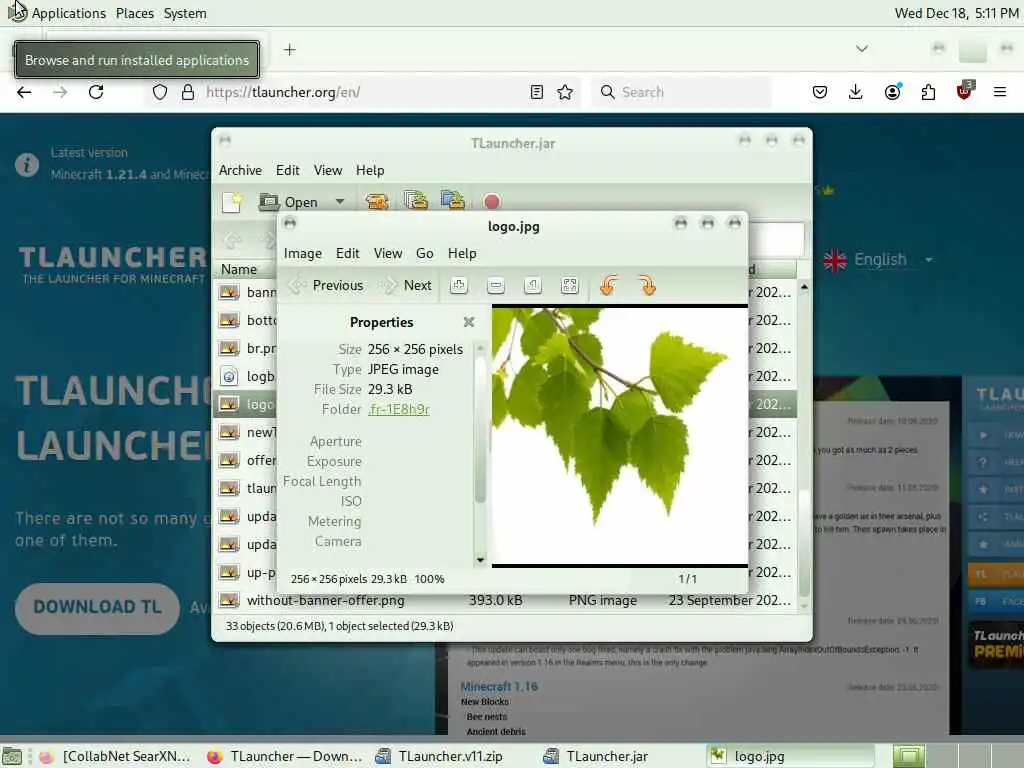Click the browser Search field
The width and height of the screenshot is (1024, 768).
[681, 92]
